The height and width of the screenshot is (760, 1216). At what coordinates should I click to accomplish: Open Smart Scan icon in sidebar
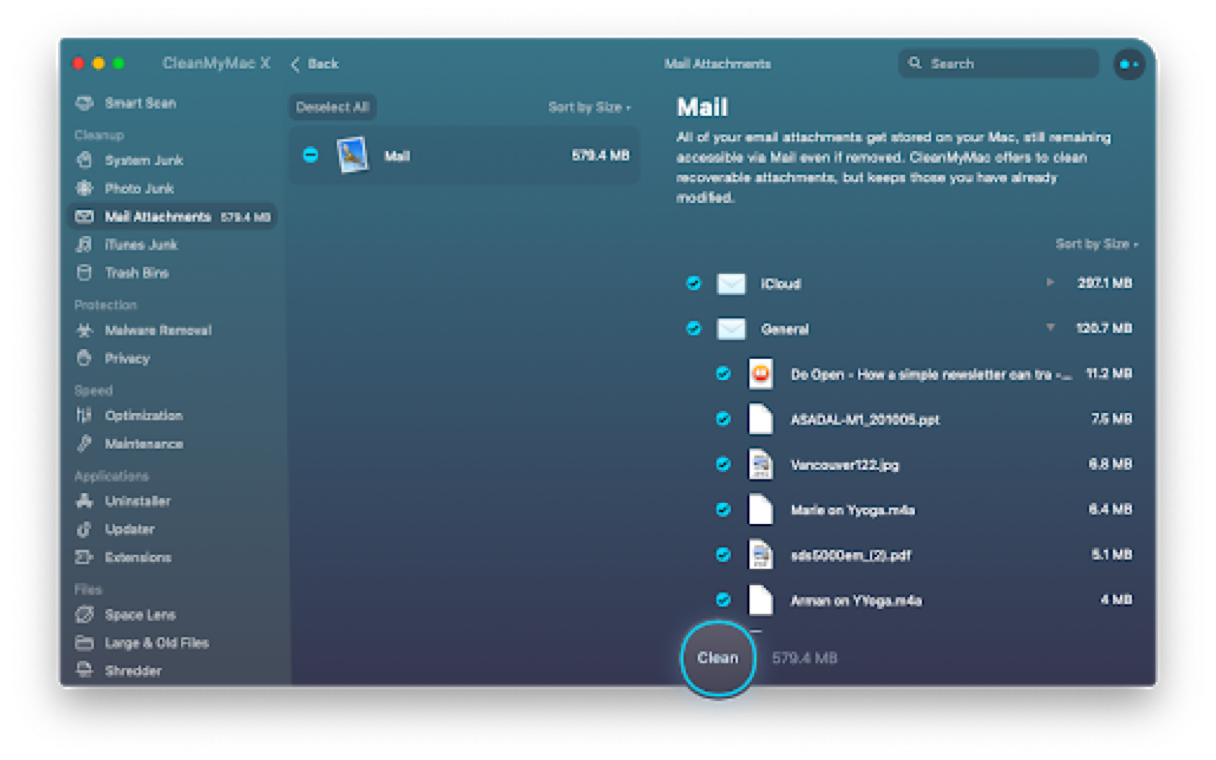85,103
